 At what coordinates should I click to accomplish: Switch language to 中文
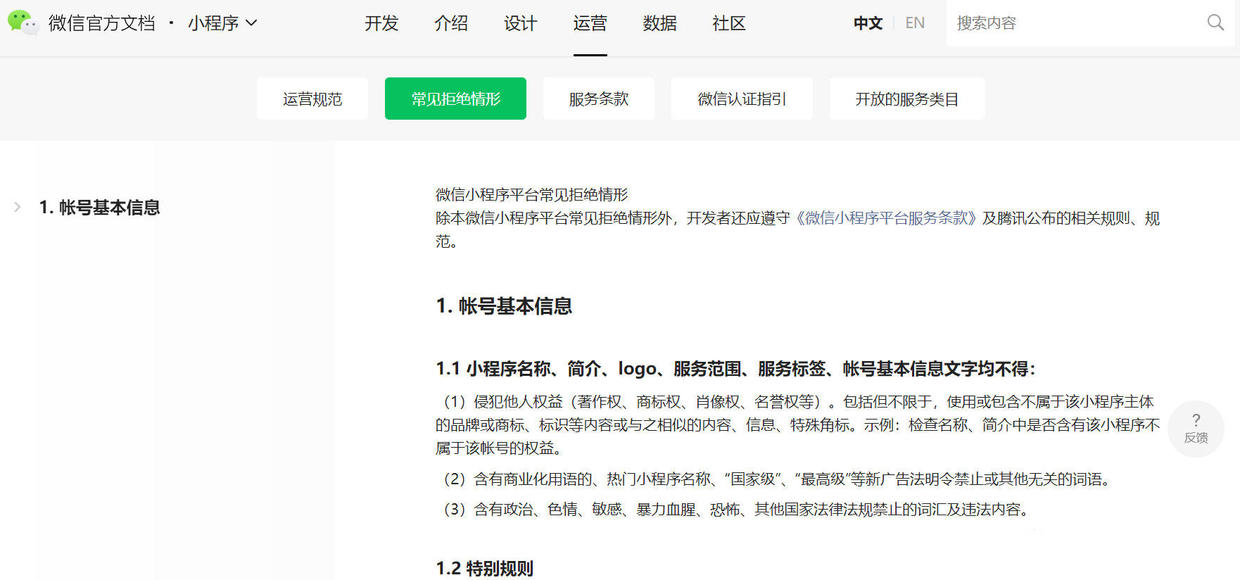[868, 23]
